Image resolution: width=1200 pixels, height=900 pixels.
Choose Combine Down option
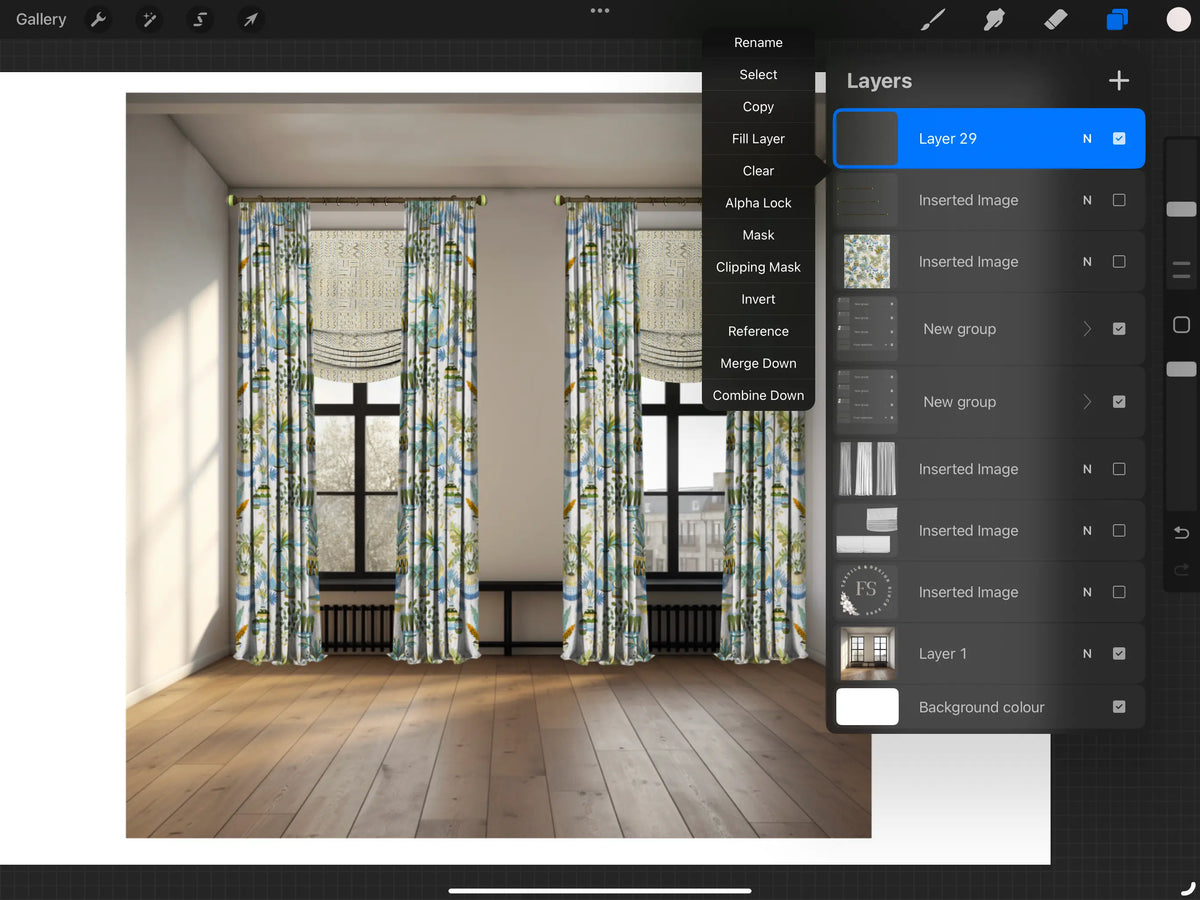point(758,395)
